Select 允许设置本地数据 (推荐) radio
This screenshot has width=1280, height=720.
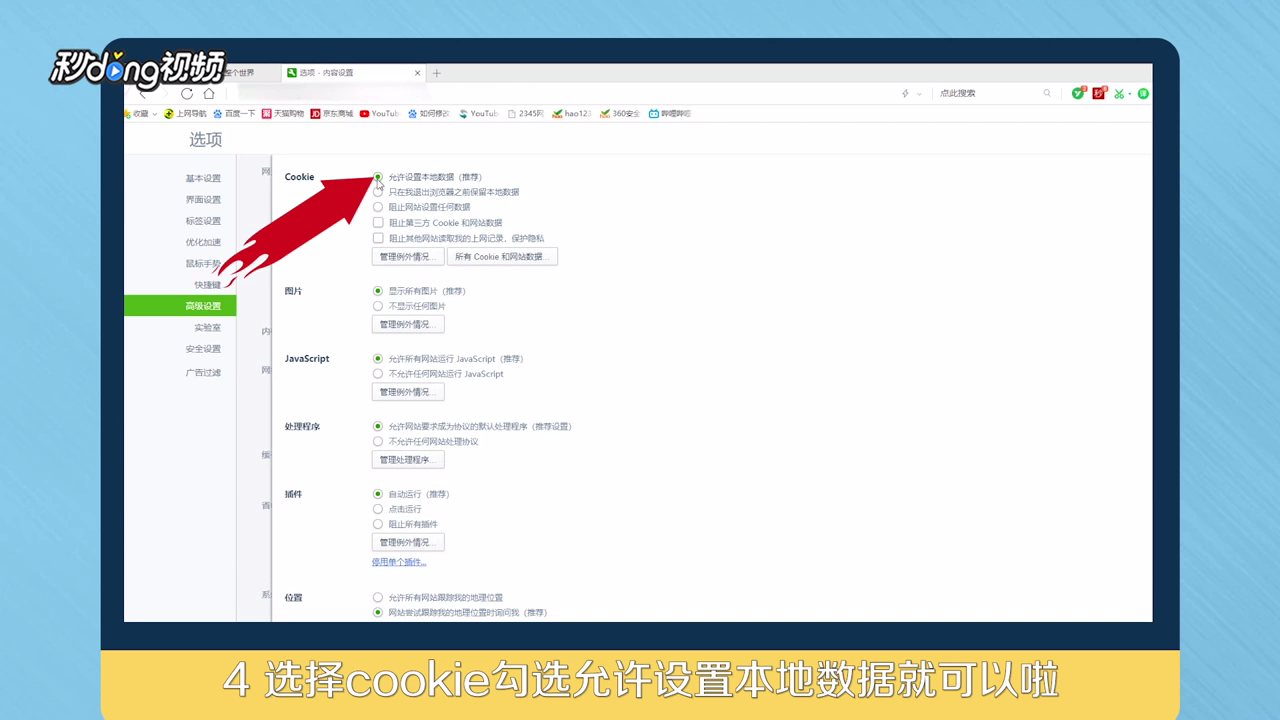click(x=378, y=177)
